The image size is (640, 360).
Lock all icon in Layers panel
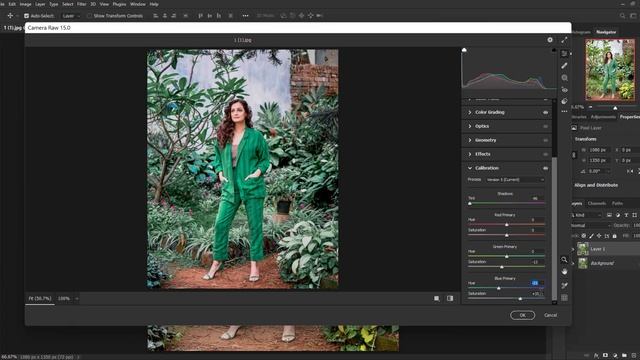(x=615, y=236)
